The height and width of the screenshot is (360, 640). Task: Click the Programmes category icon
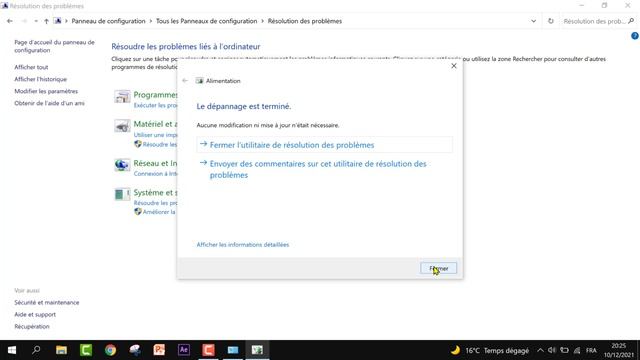pyautogui.click(x=122, y=97)
